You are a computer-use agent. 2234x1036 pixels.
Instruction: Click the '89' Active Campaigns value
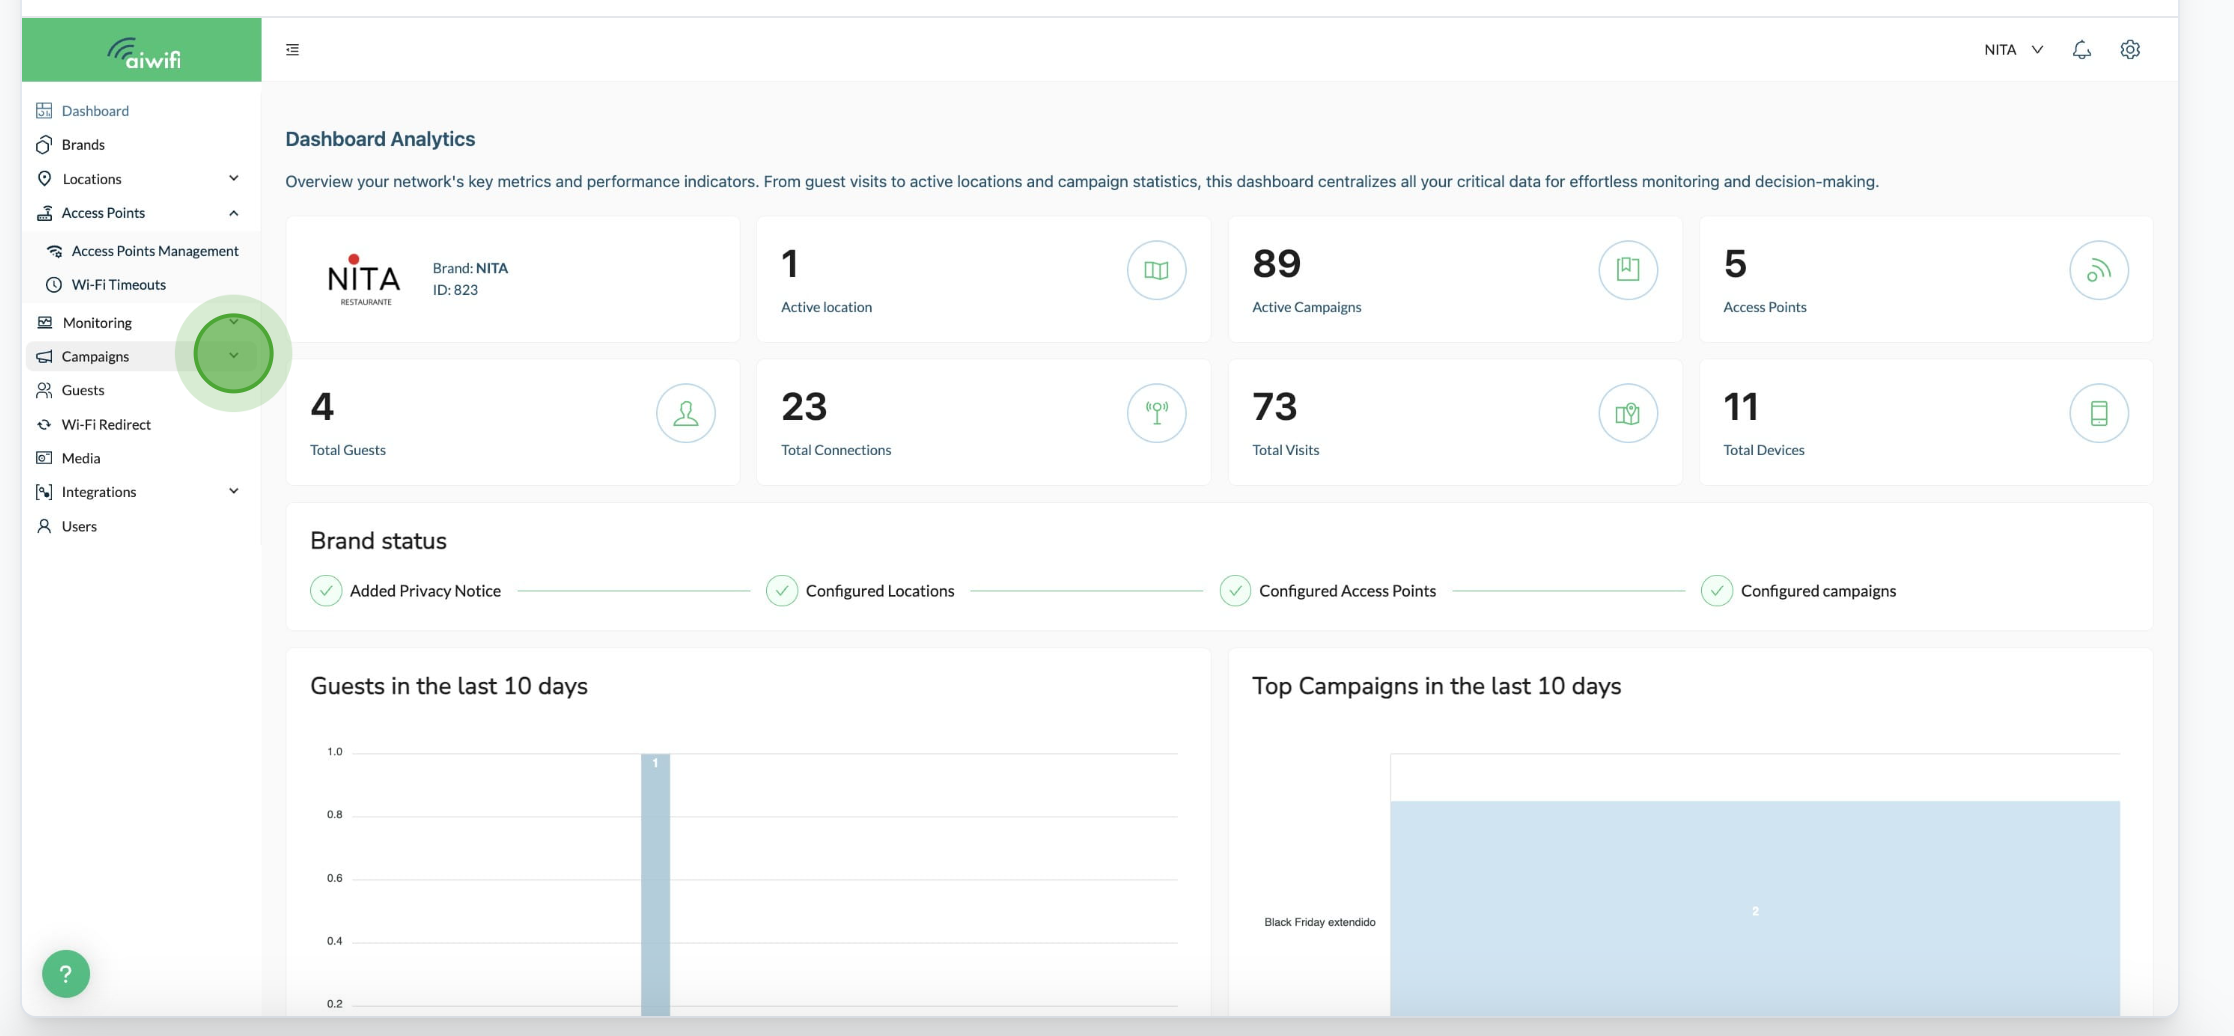pyautogui.click(x=1276, y=264)
